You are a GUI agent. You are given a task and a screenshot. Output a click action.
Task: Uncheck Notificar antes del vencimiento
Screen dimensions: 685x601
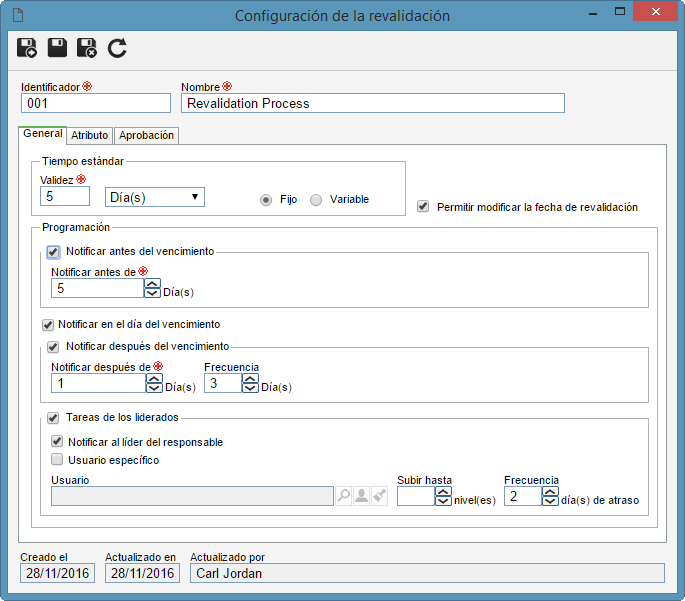[53, 252]
